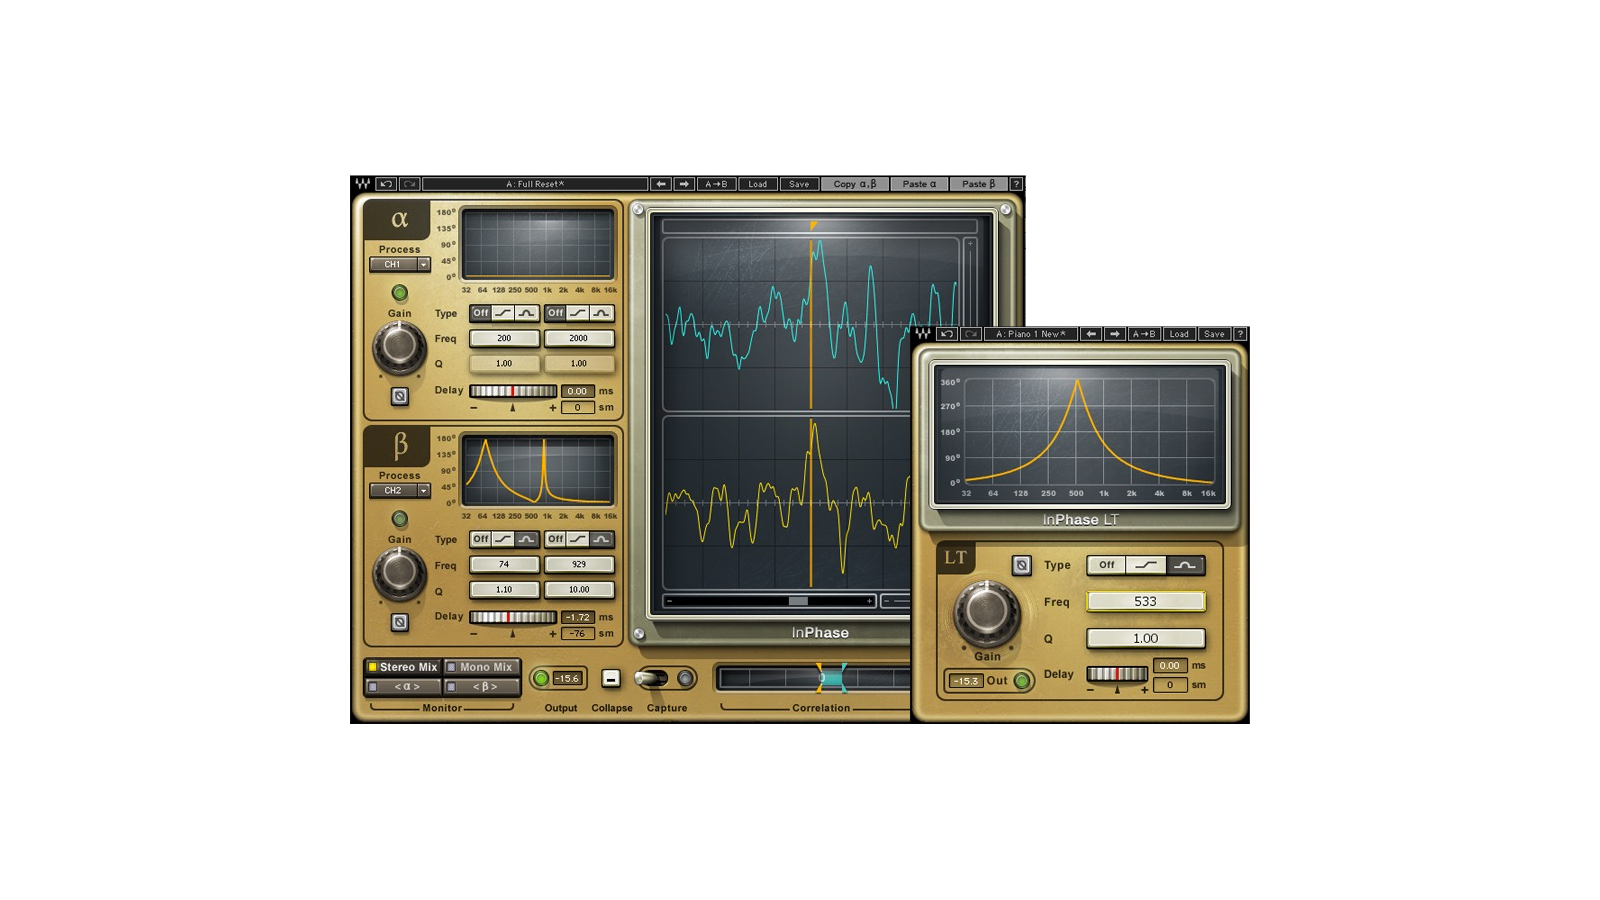1600x900 pixels.
Task: Open beta Process CH2 dropdown
Action: coord(399,491)
